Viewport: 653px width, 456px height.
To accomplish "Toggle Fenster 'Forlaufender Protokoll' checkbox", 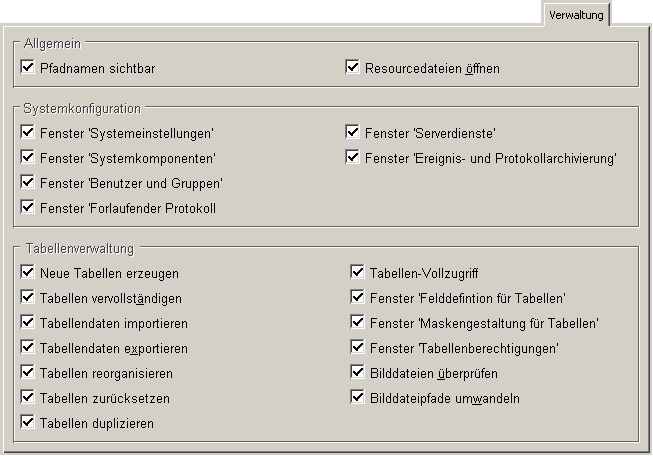I will coord(27,207).
